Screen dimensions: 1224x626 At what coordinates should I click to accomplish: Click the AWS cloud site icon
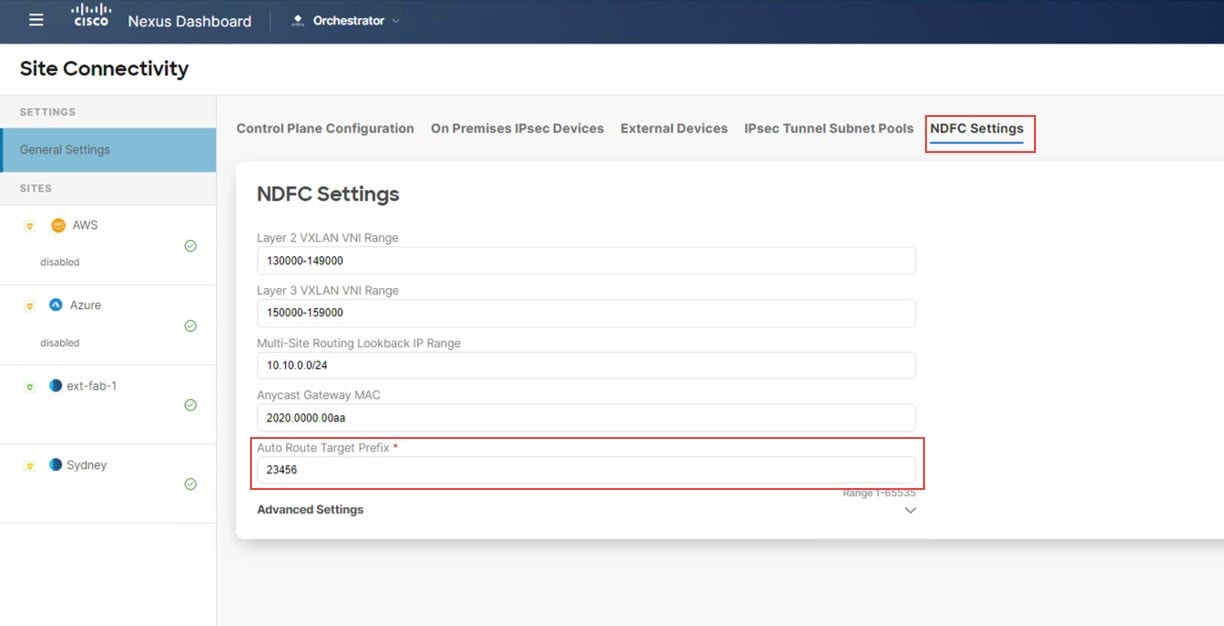[58, 225]
